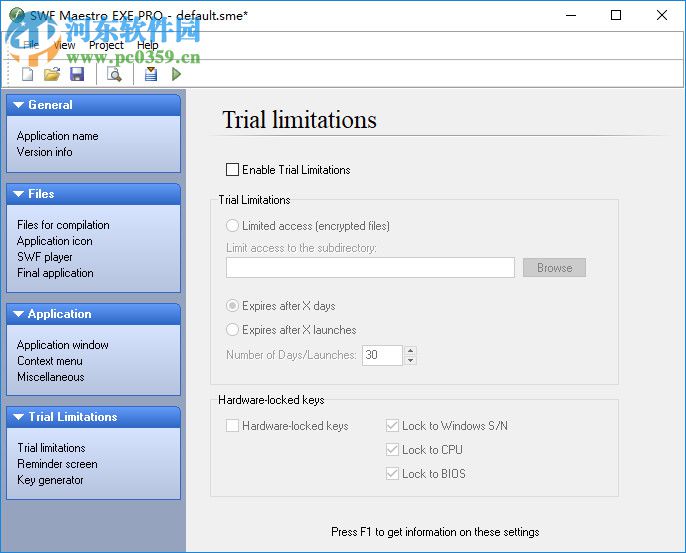Click the green Run arrow icon
686x553 pixels.
click(x=176, y=74)
